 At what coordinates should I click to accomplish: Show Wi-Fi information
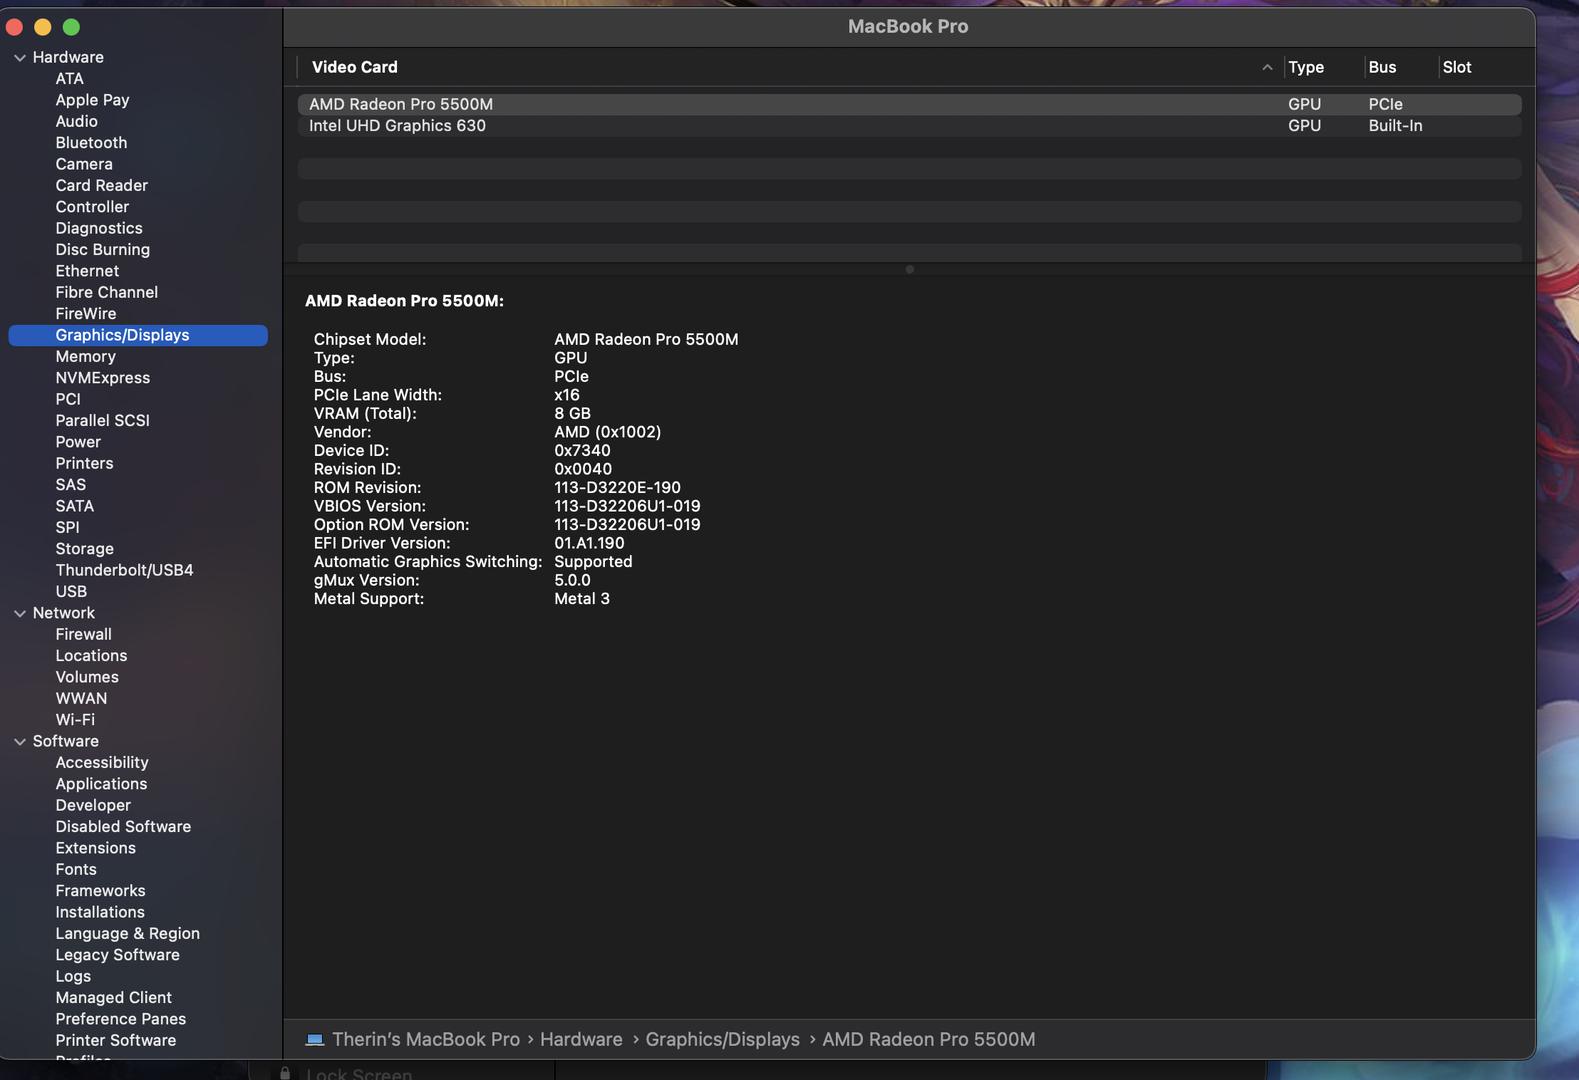[75, 720]
